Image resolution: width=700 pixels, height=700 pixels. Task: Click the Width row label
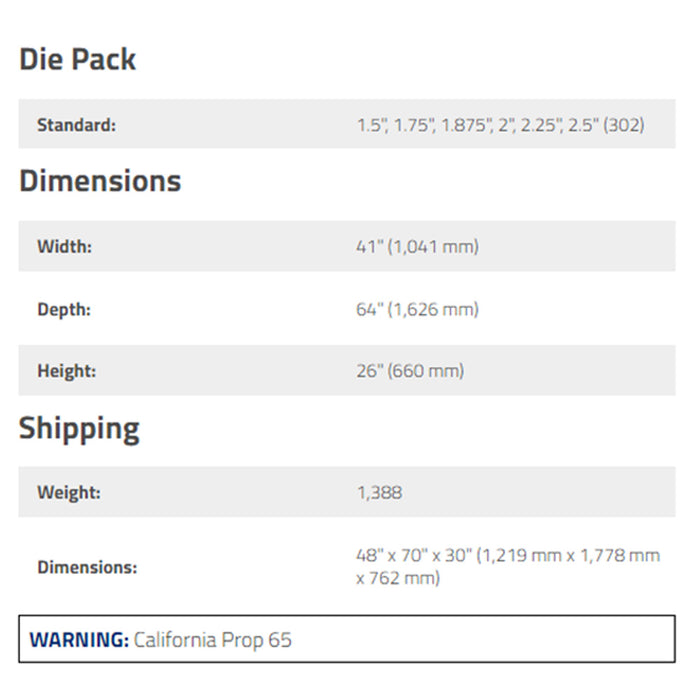tap(64, 246)
